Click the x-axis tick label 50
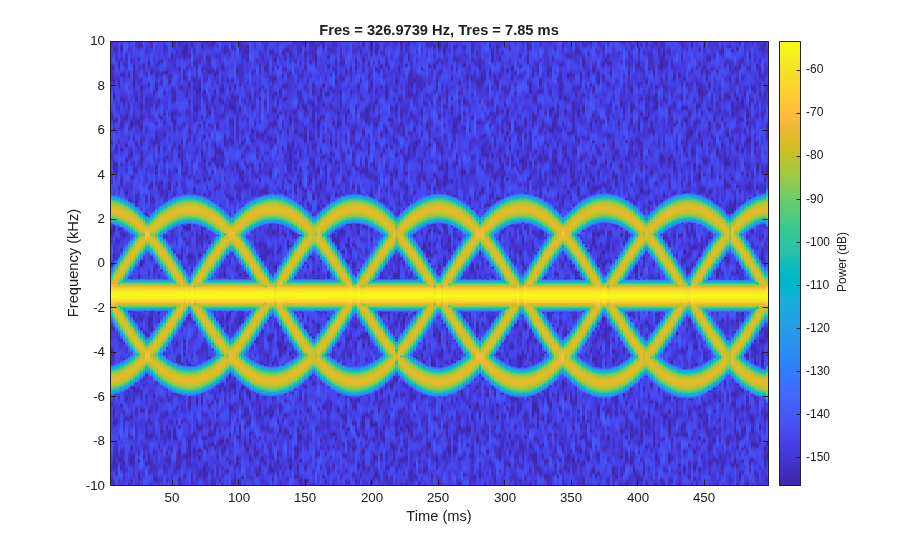This screenshot has height=546, width=908. point(172,497)
